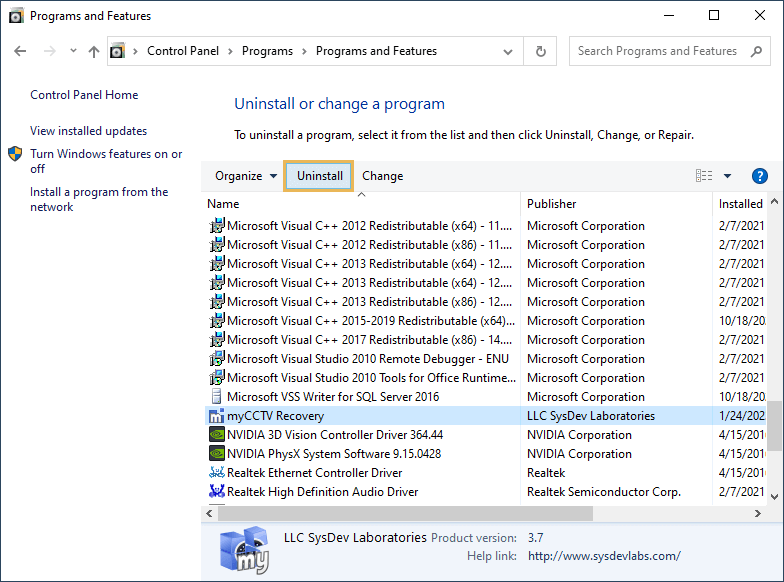Image resolution: width=784 pixels, height=582 pixels.
Task: Open Install a program from the network
Action: (x=99, y=199)
